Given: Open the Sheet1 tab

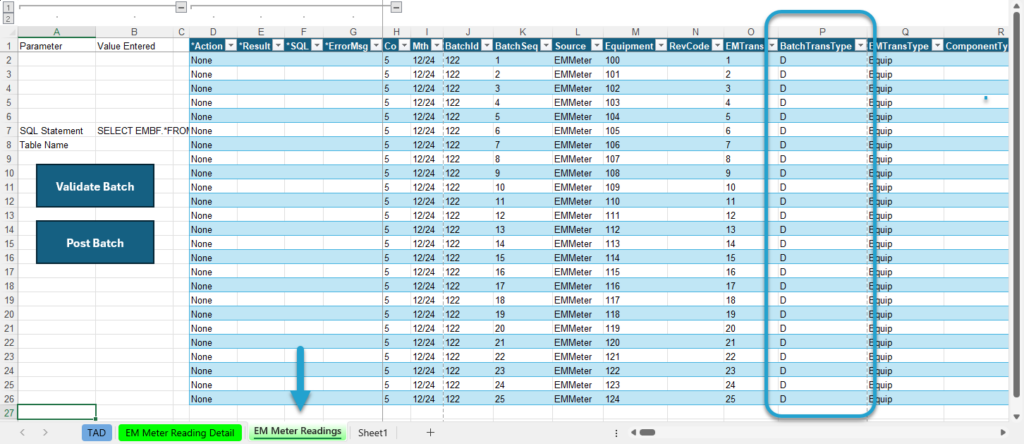Looking at the screenshot, I should (373, 432).
